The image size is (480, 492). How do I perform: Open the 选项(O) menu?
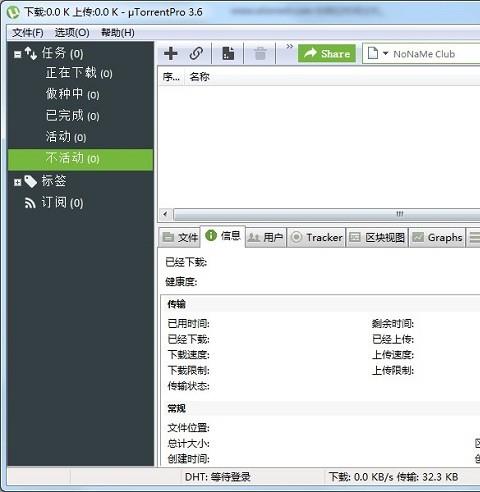(x=72, y=33)
